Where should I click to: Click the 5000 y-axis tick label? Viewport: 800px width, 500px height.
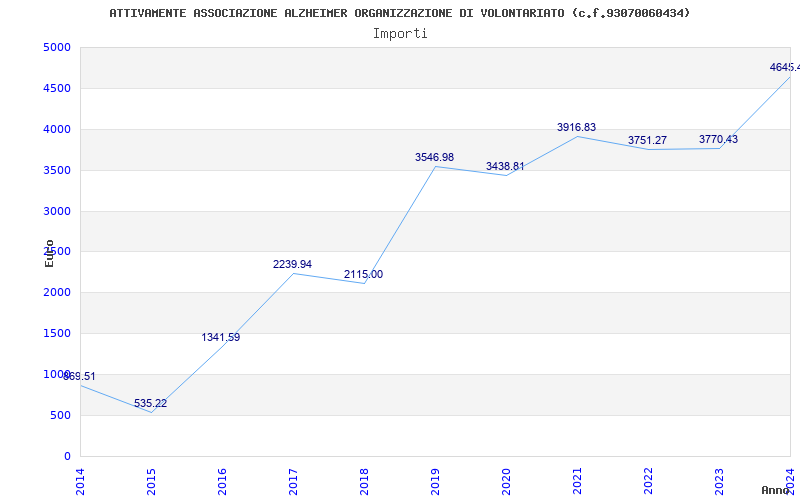[57, 47]
